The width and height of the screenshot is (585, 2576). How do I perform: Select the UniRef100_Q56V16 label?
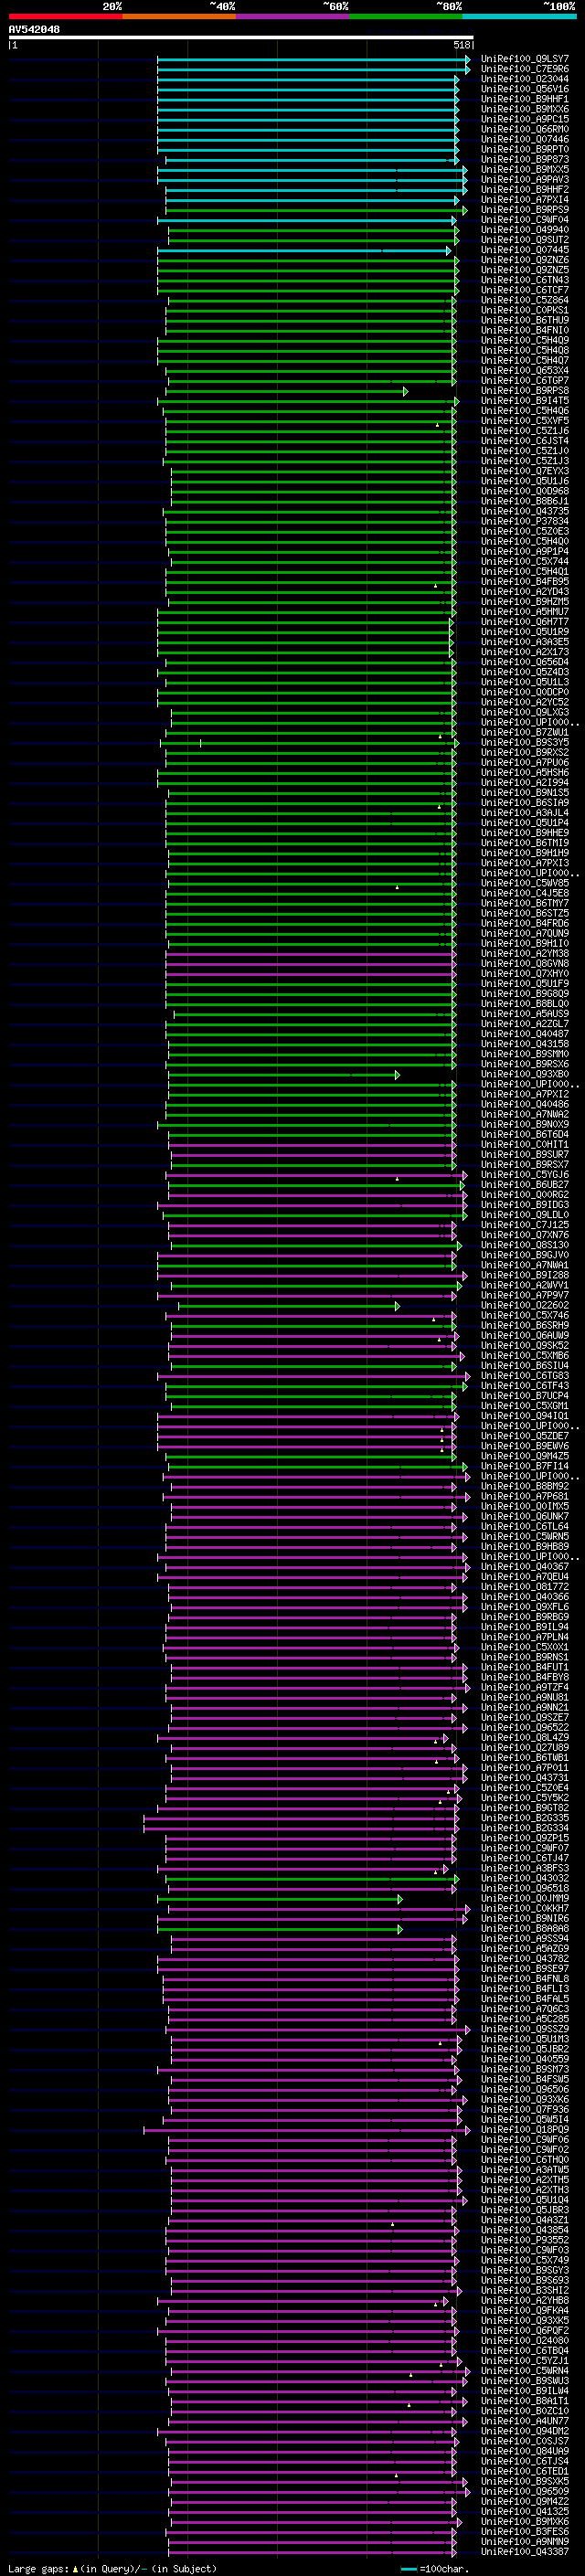525,89
